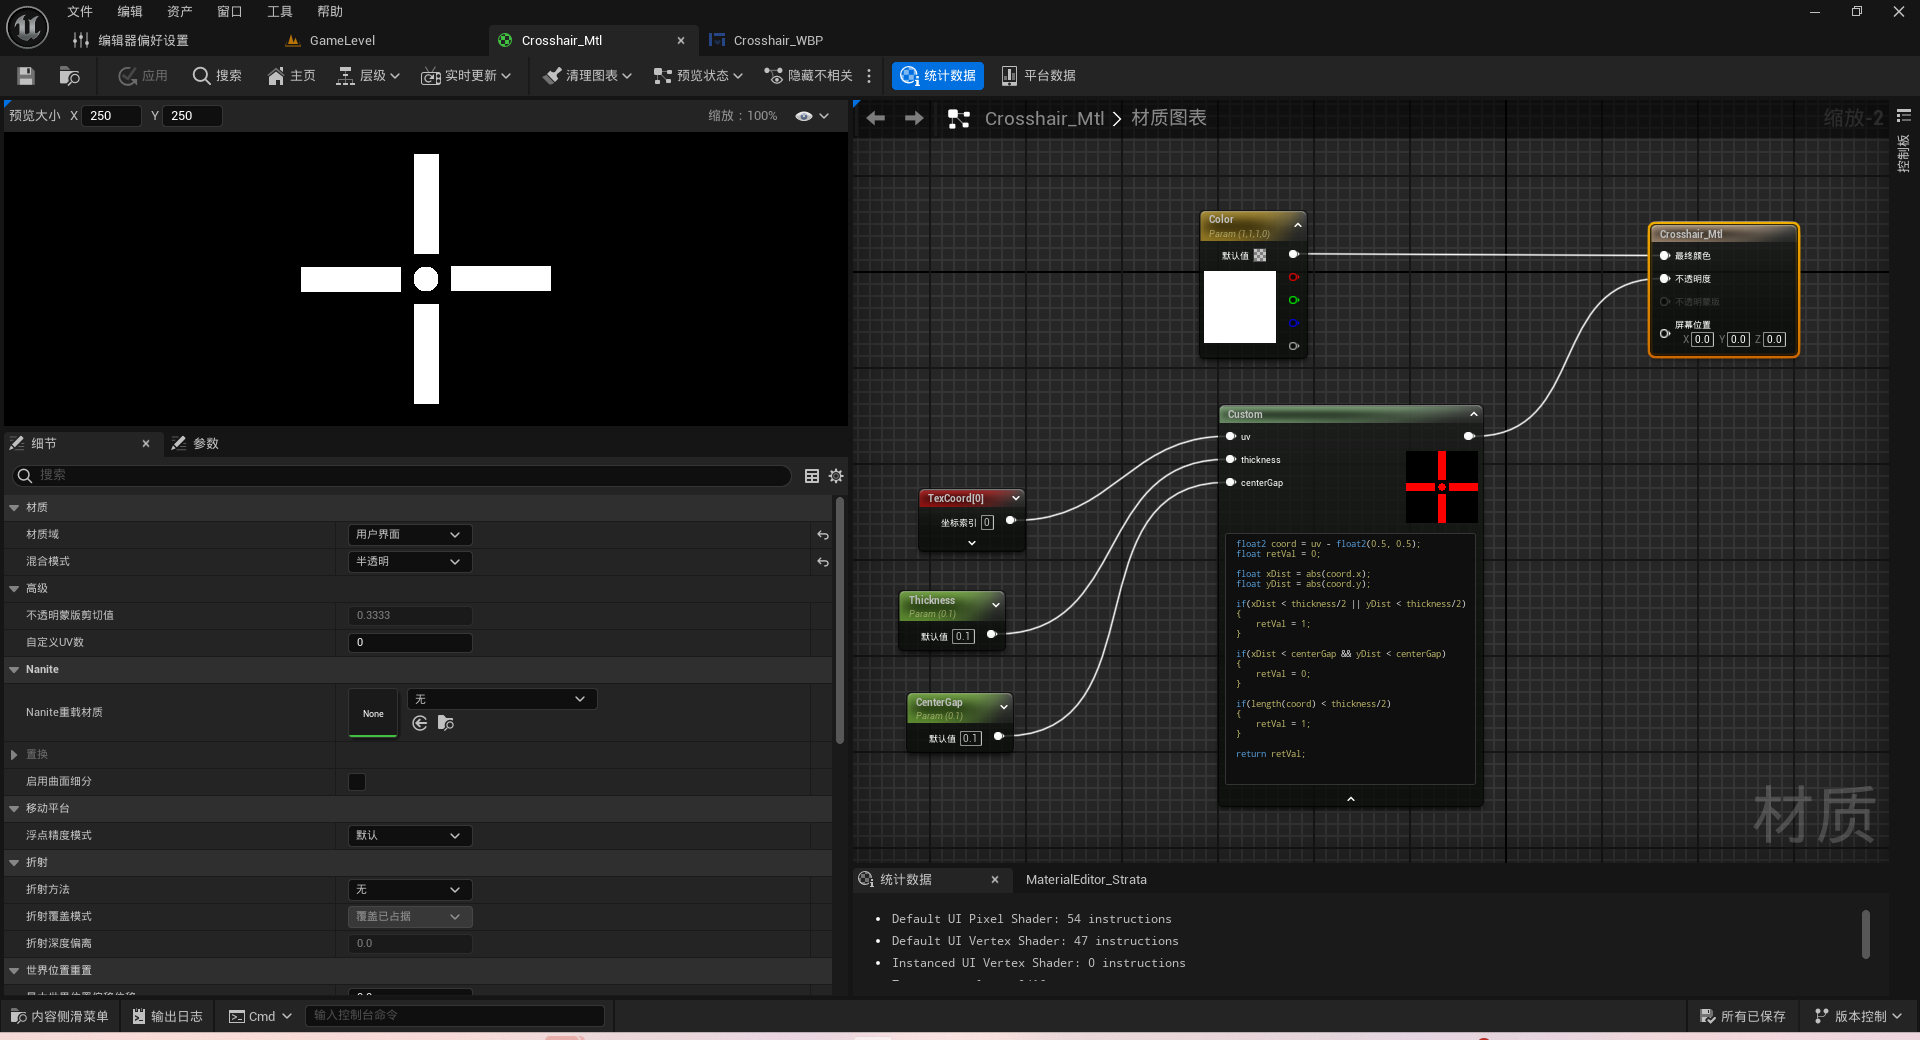The width and height of the screenshot is (1920, 1040).
Task: Open the 编辑 (Edit) menu
Action: (130, 12)
